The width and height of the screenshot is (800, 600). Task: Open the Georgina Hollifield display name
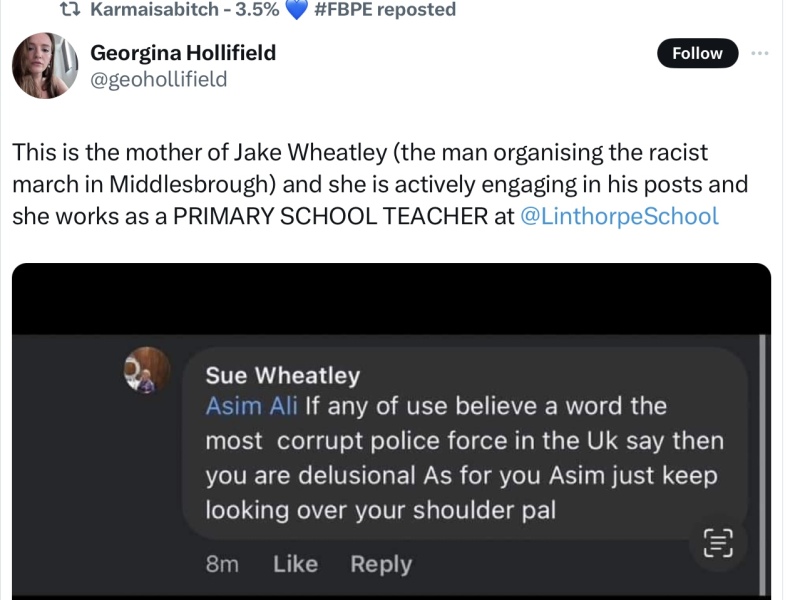pos(183,52)
